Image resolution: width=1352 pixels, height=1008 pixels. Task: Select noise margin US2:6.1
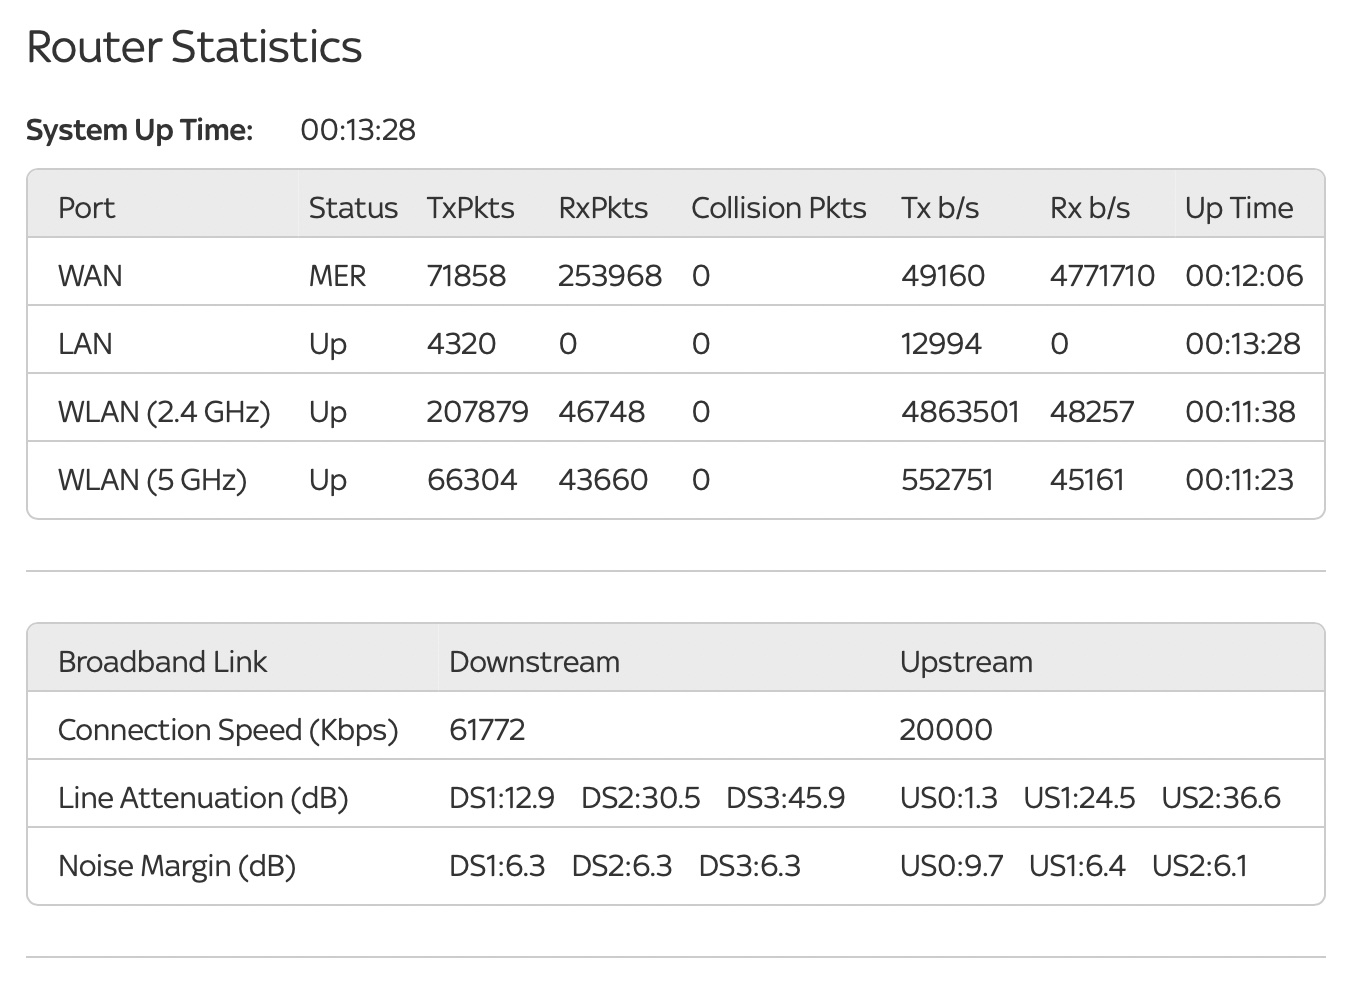click(1200, 866)
